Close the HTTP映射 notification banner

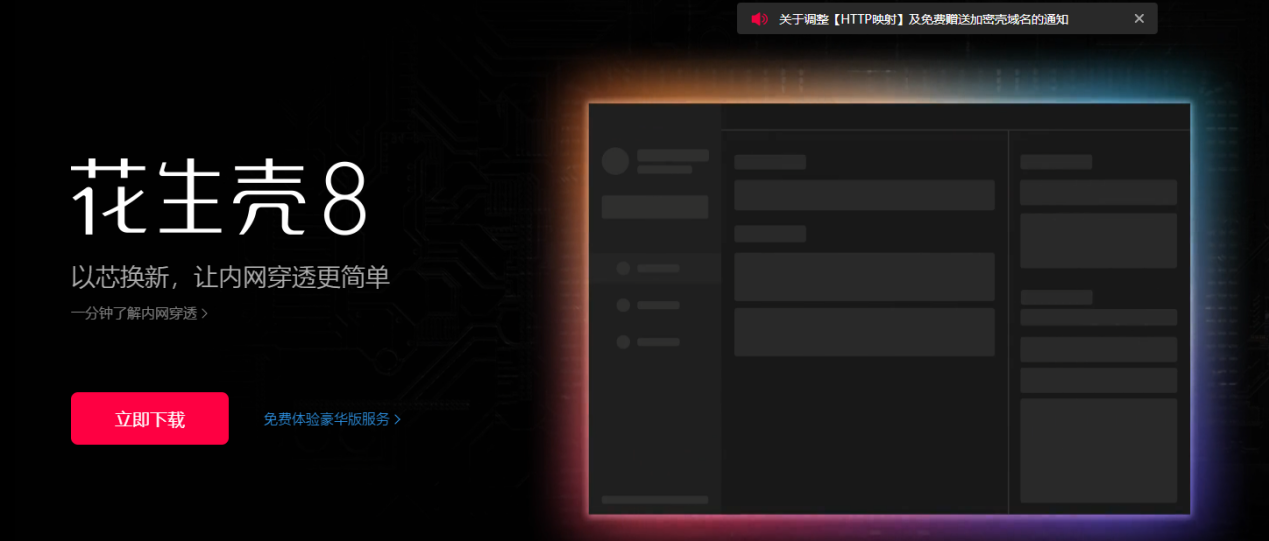pos(1139,19)
